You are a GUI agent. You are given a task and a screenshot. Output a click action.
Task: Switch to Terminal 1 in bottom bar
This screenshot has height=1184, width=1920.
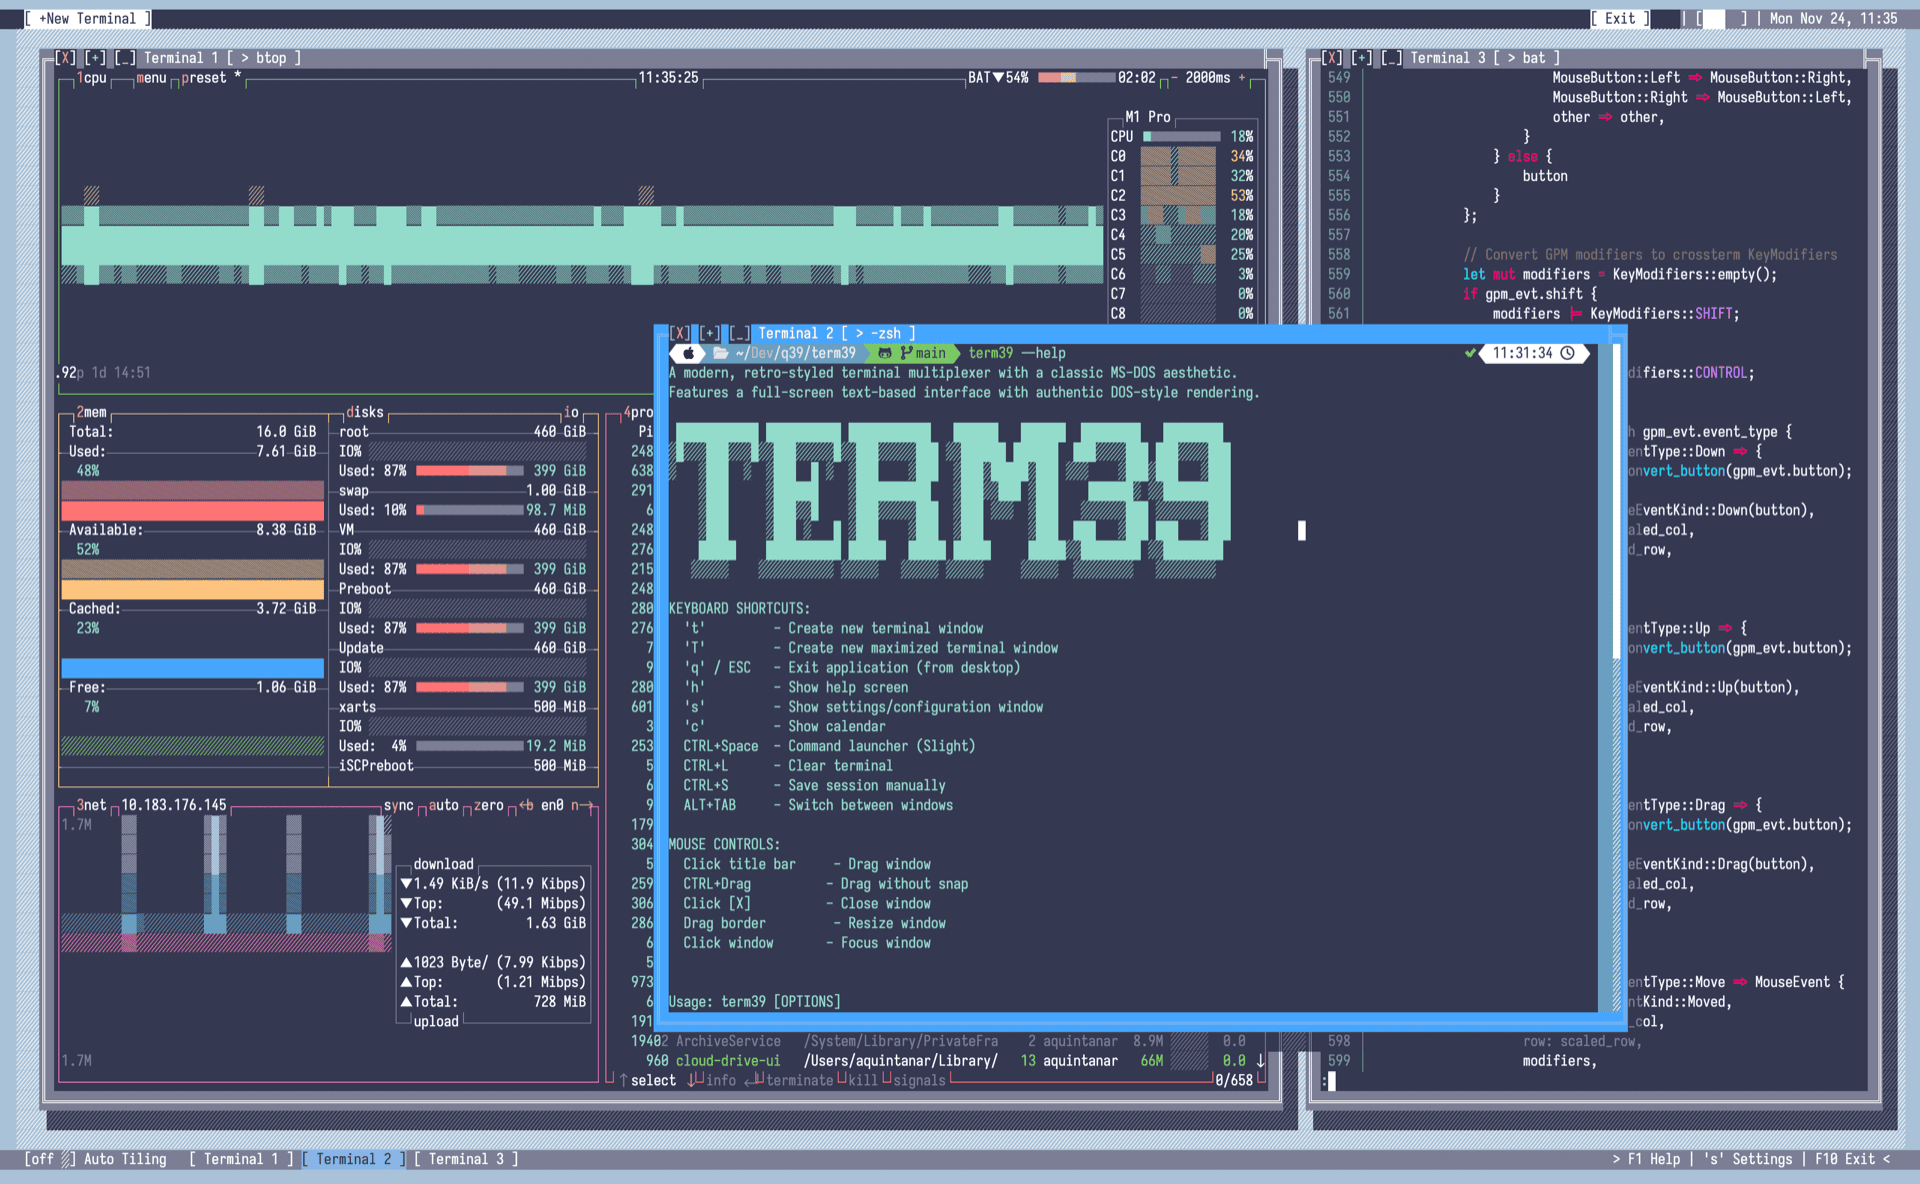coord(241,1159)
